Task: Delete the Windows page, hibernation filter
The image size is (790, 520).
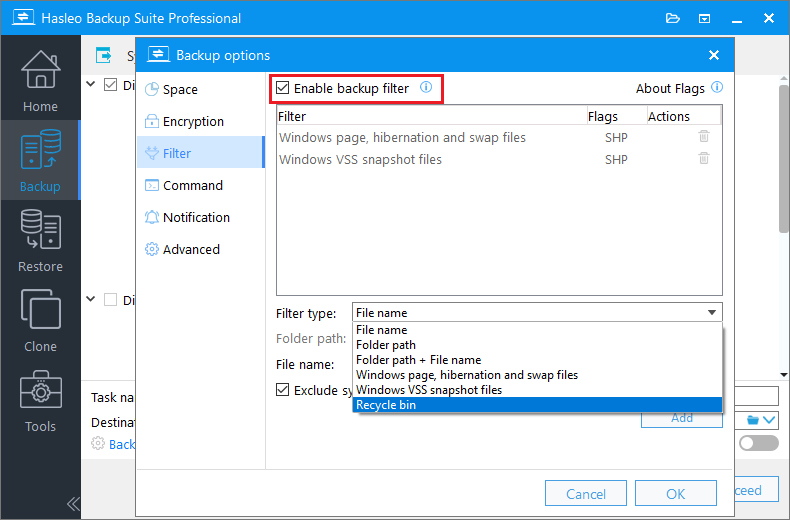Action: pos(704,137)
